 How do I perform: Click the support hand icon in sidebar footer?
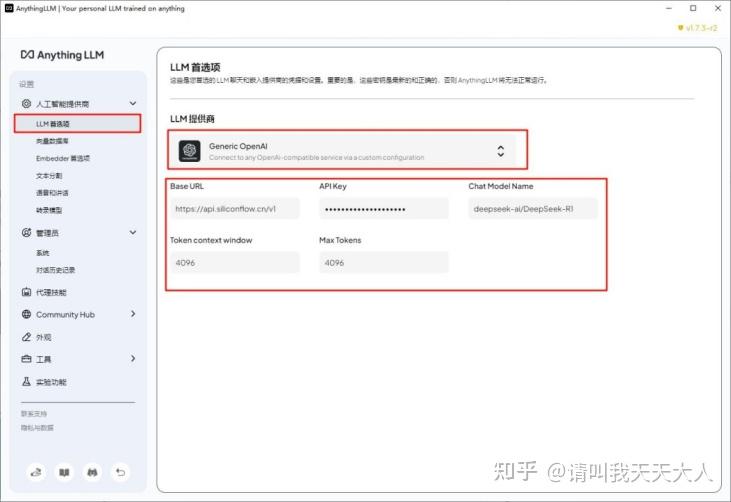36,473
